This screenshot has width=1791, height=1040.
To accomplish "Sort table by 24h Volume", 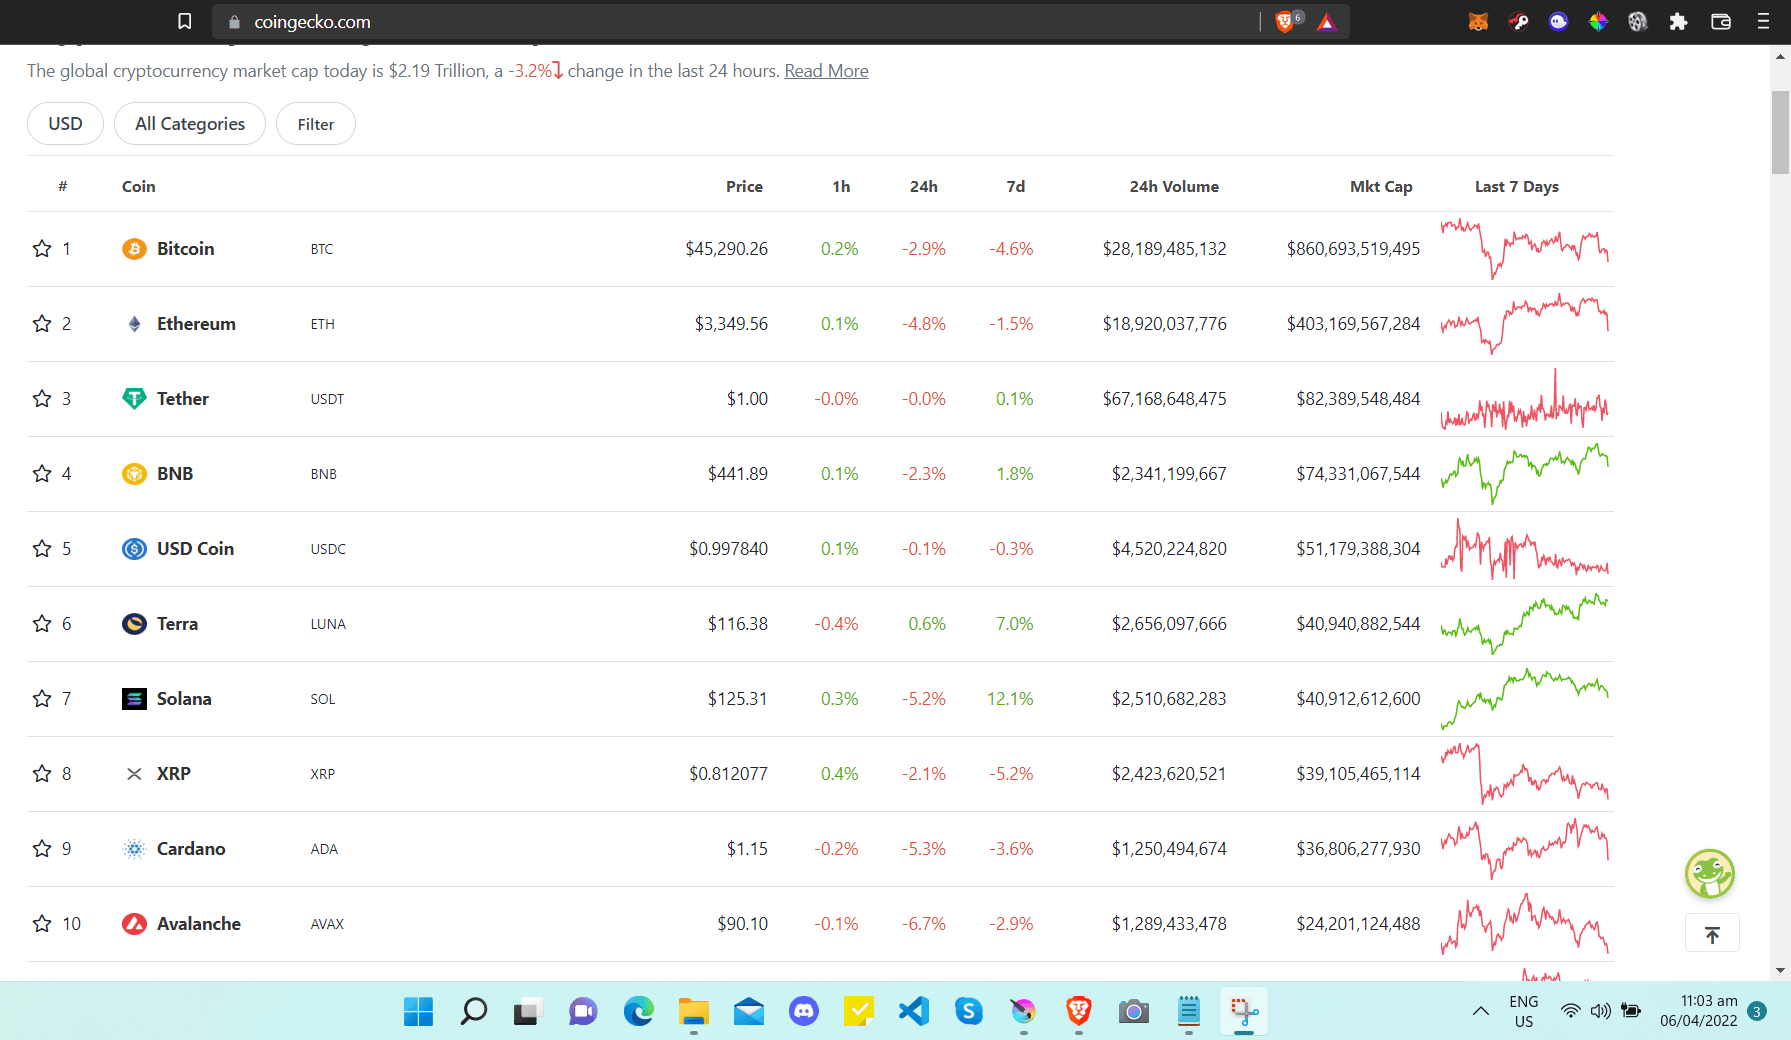I will coord(1174,187).
